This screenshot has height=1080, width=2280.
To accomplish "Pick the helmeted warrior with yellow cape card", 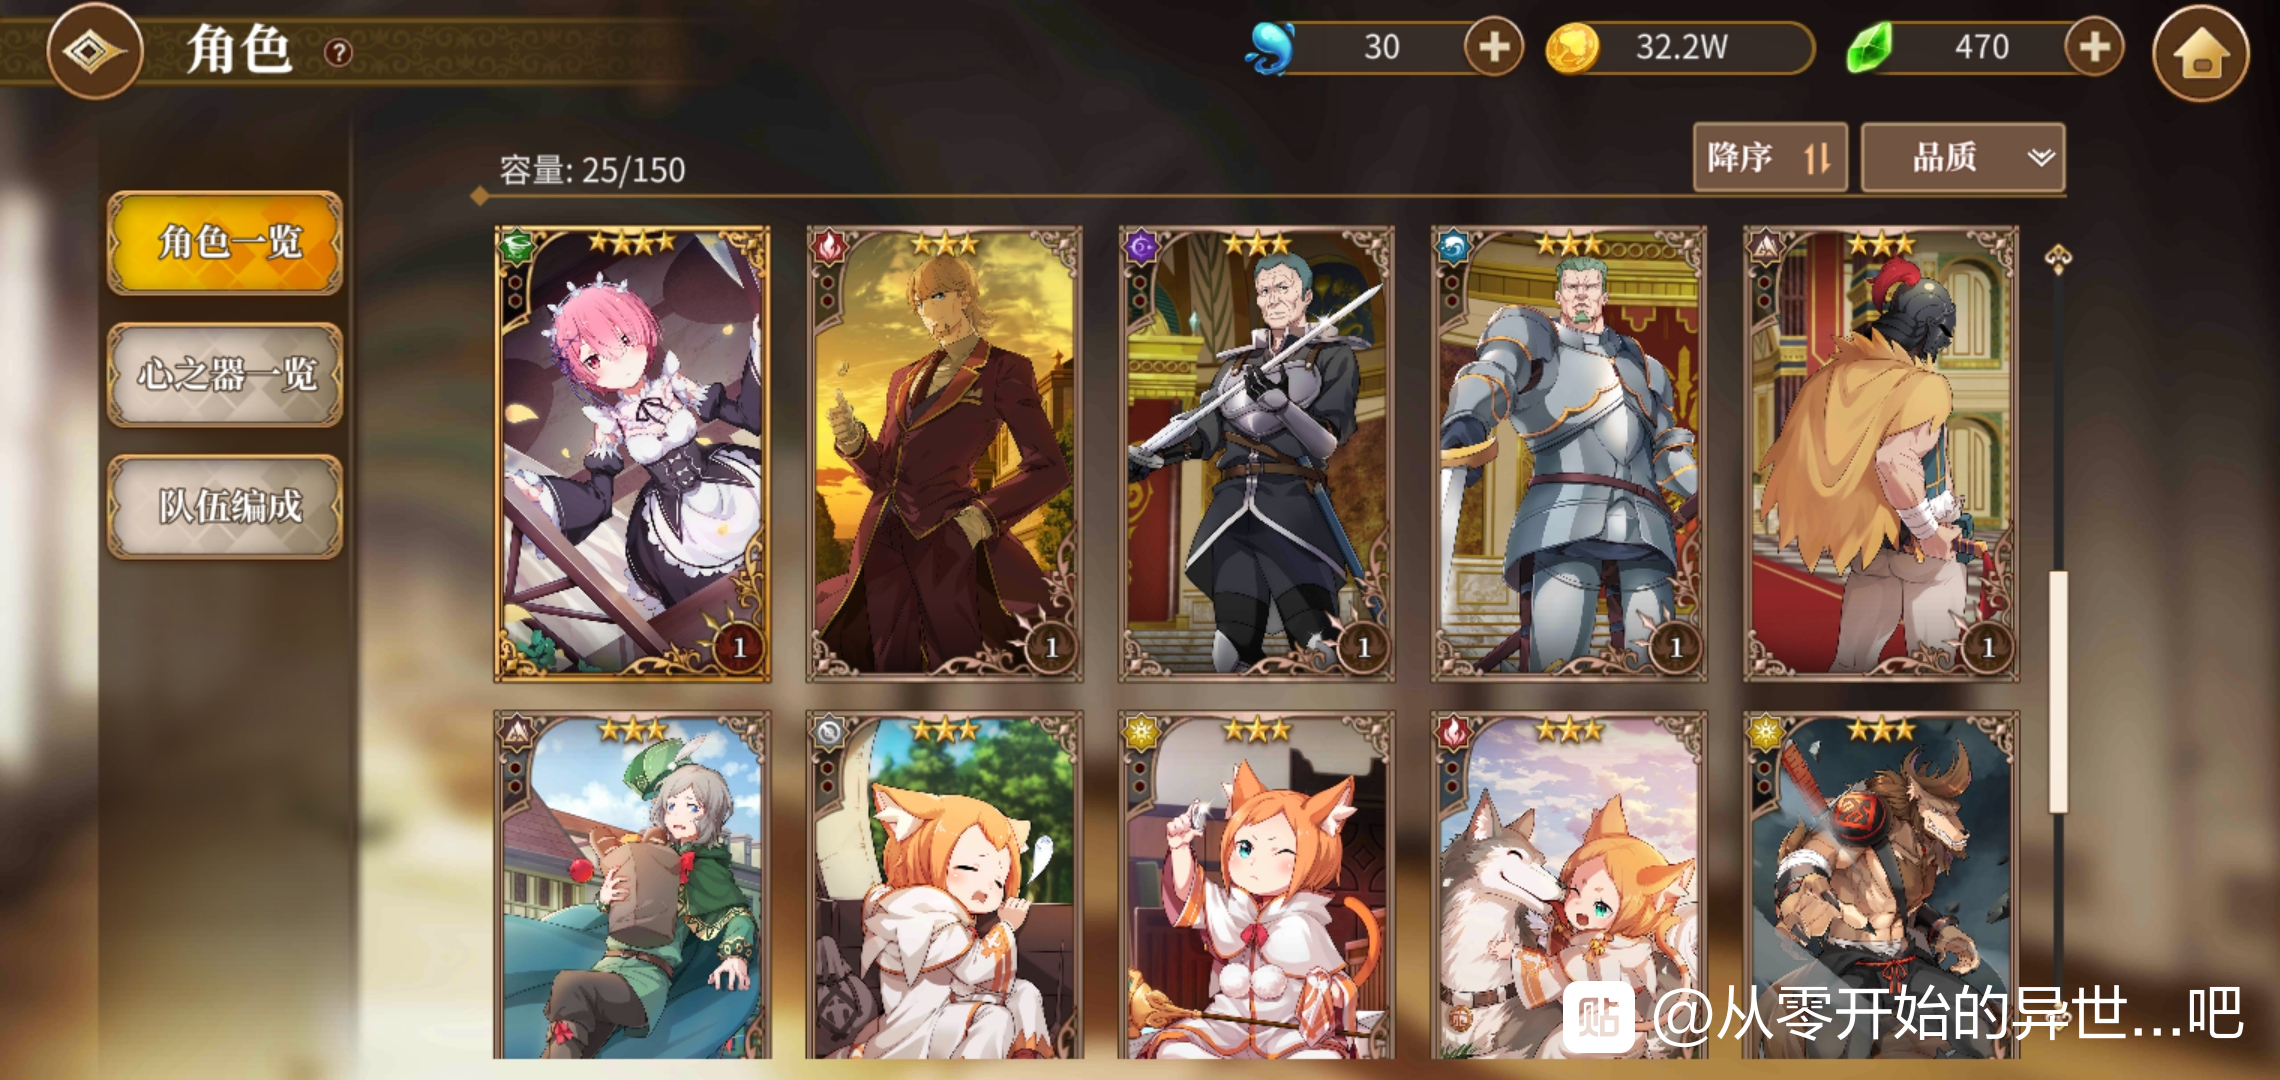I will pyautogui.click(x=1881, y=454).
